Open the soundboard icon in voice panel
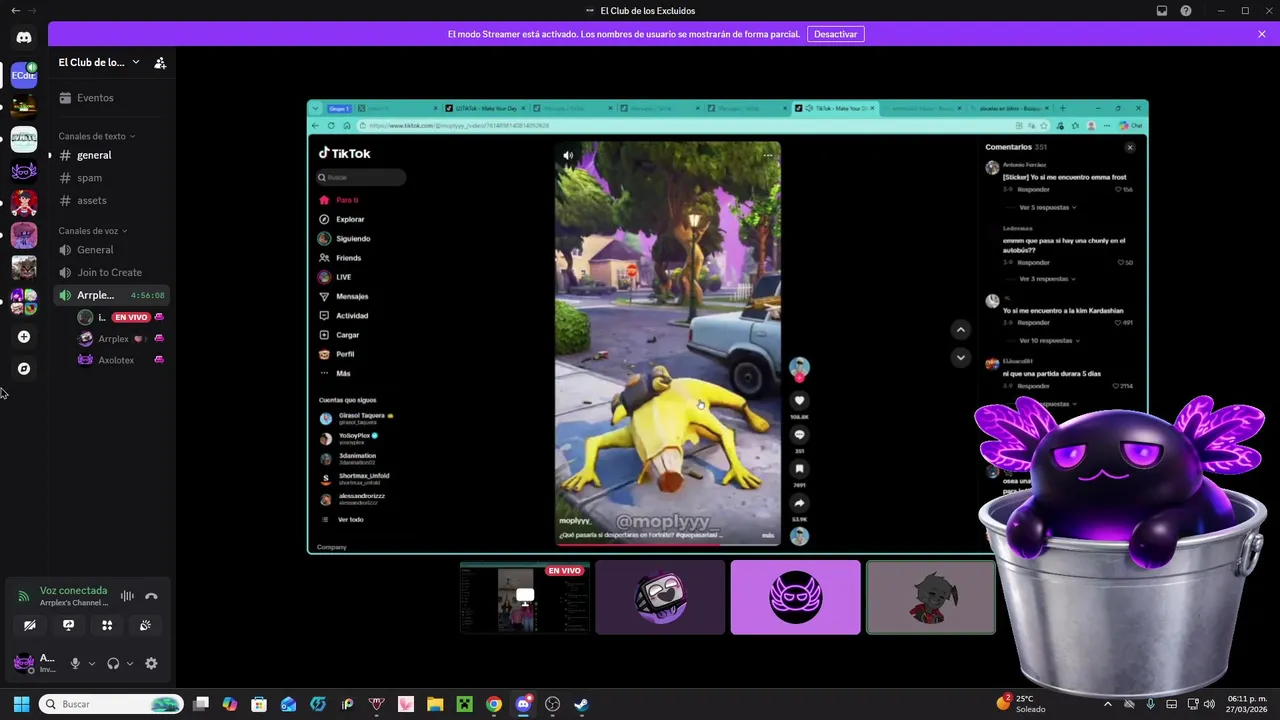The image size is (1280, 720). point(145,626)
